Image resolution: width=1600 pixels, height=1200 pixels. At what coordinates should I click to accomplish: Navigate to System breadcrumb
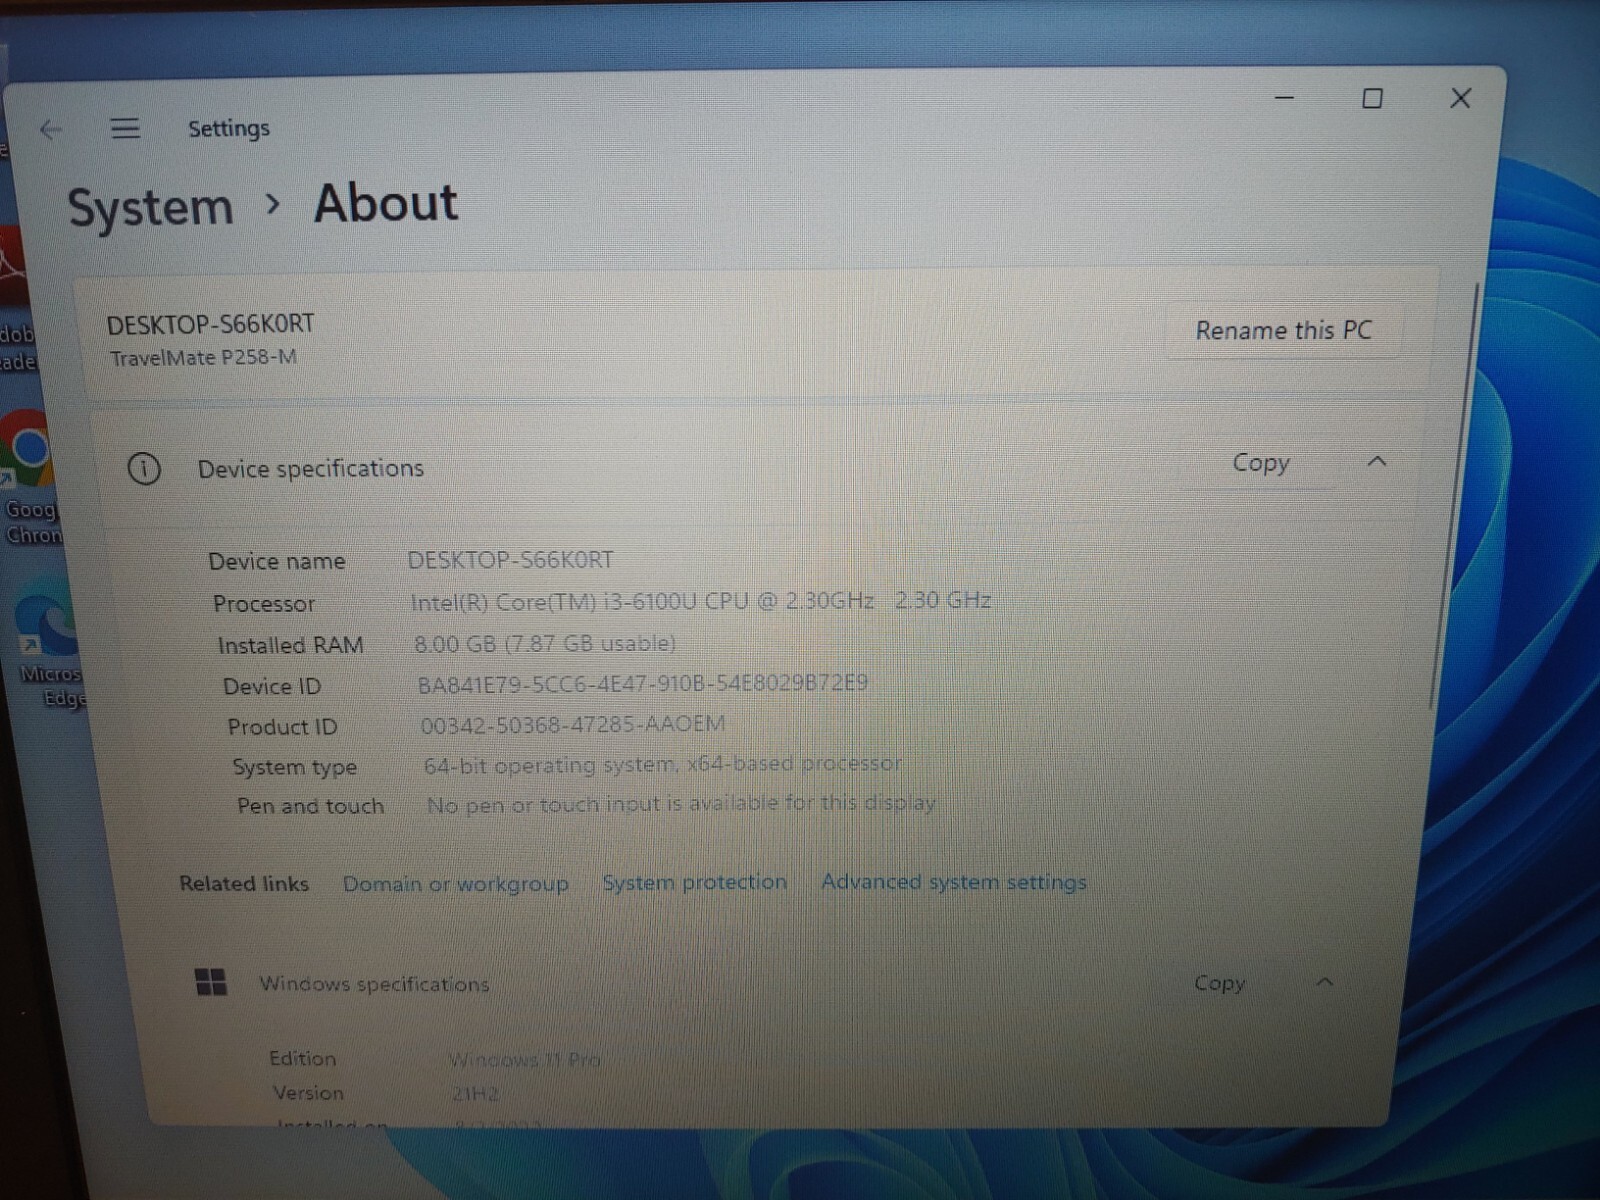(150, 208)
